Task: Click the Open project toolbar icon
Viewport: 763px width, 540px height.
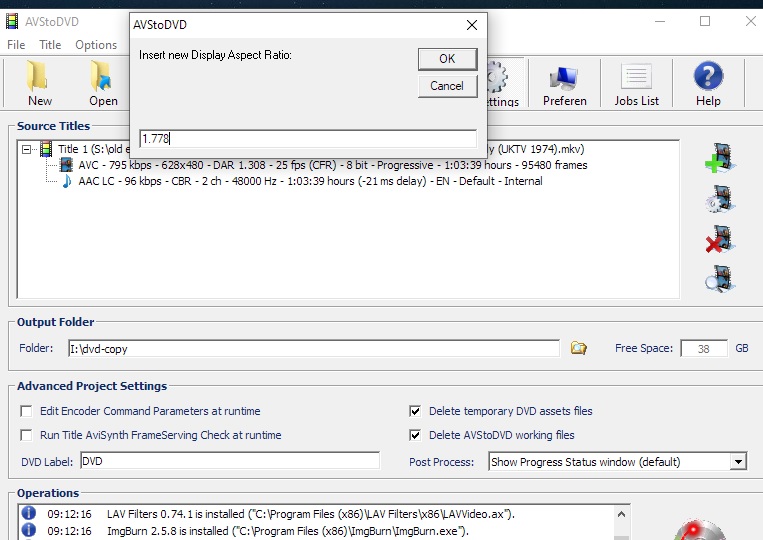Action: tap(101, 76)
